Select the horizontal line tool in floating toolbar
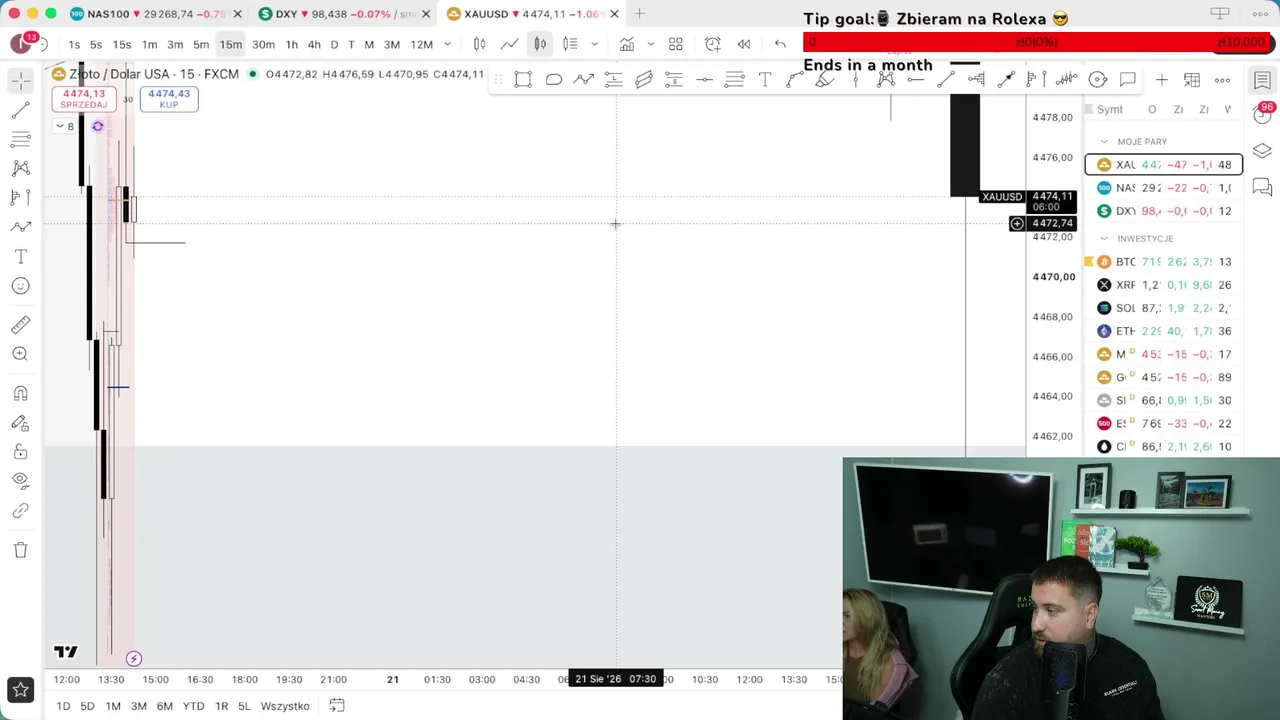Viewport: 1280px width, 720px height. click(x=705, y=80)
